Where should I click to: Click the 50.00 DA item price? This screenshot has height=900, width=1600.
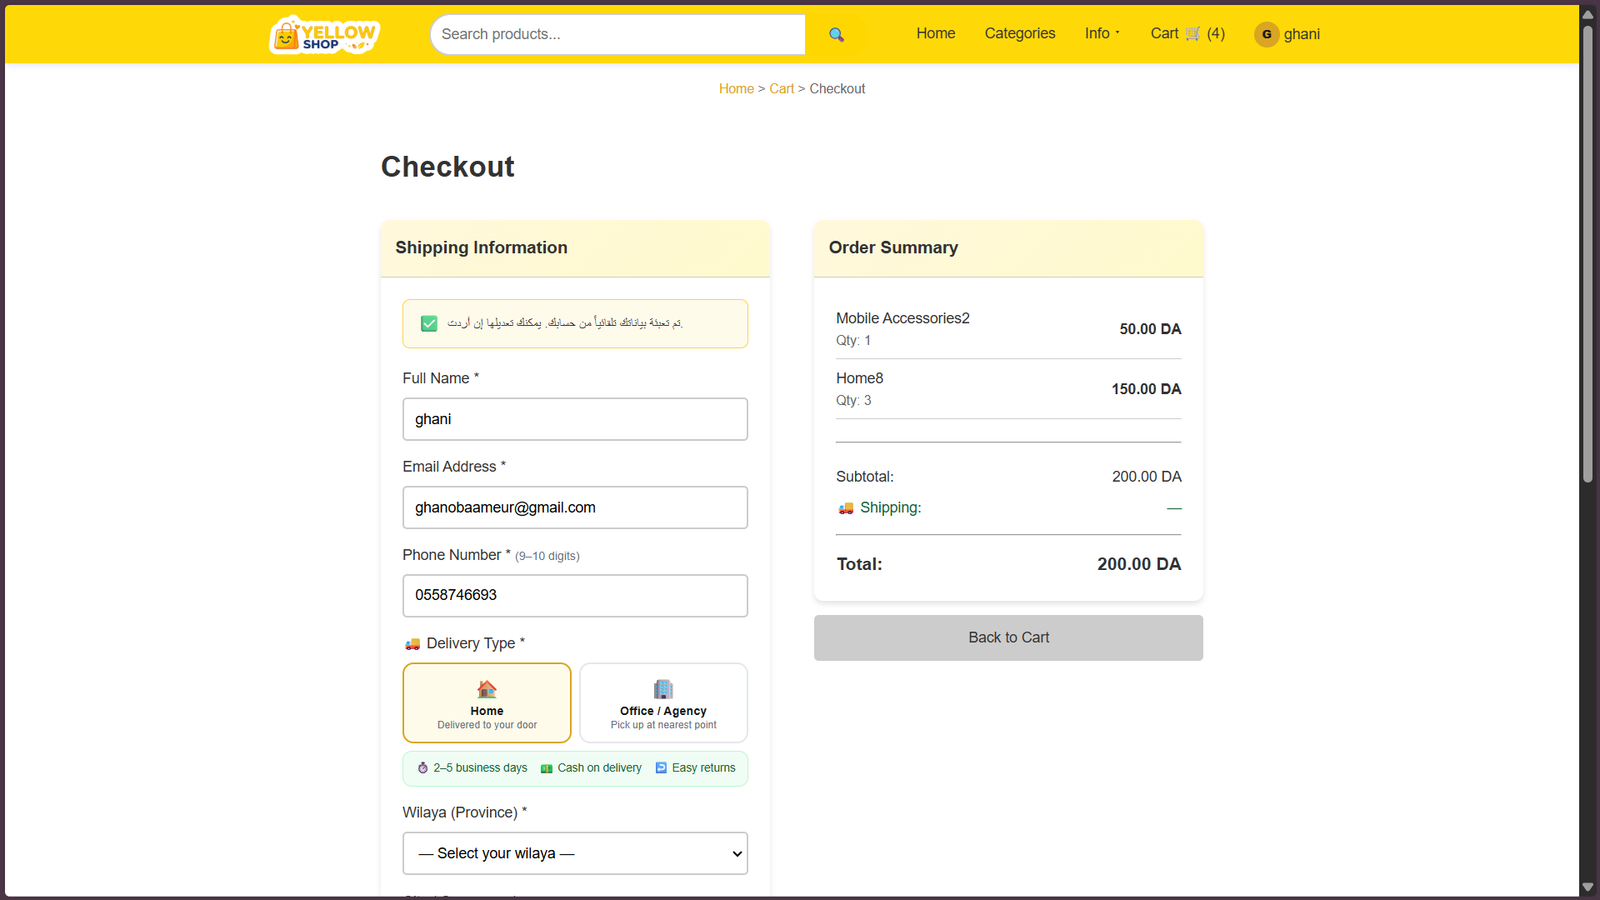[1150, 329]
